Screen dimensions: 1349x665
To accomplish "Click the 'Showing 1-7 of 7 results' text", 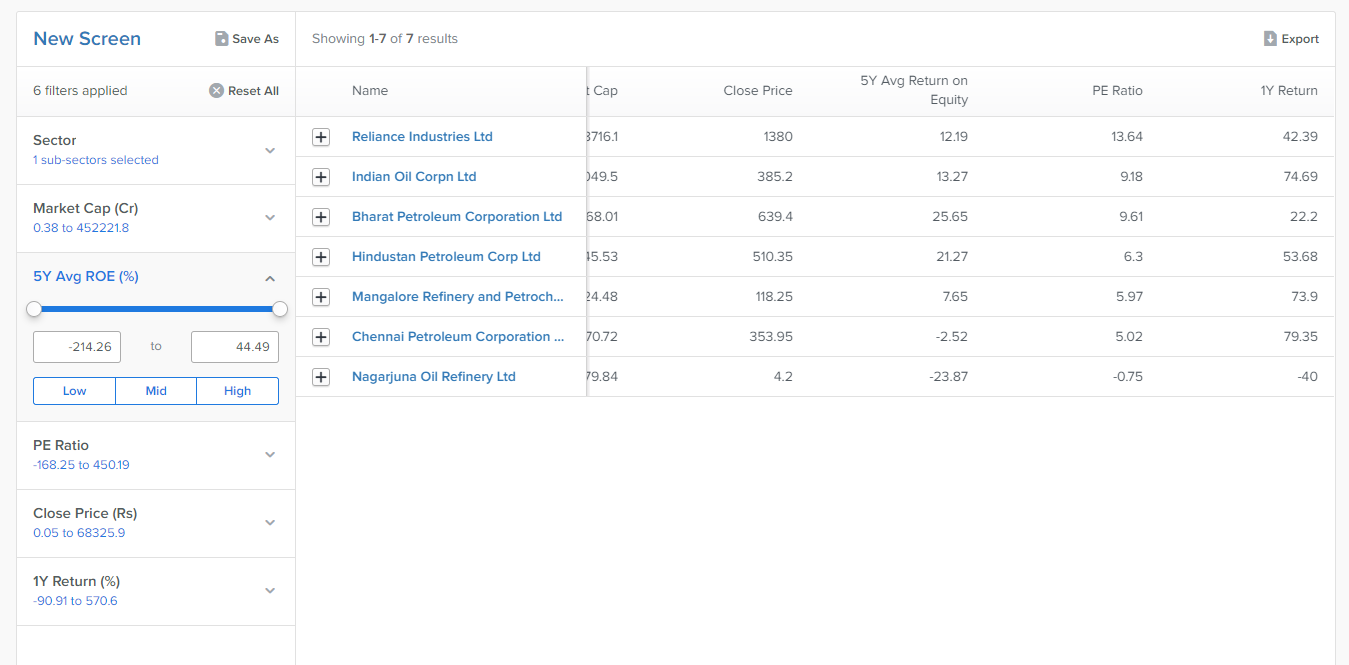I will (385, 39).
